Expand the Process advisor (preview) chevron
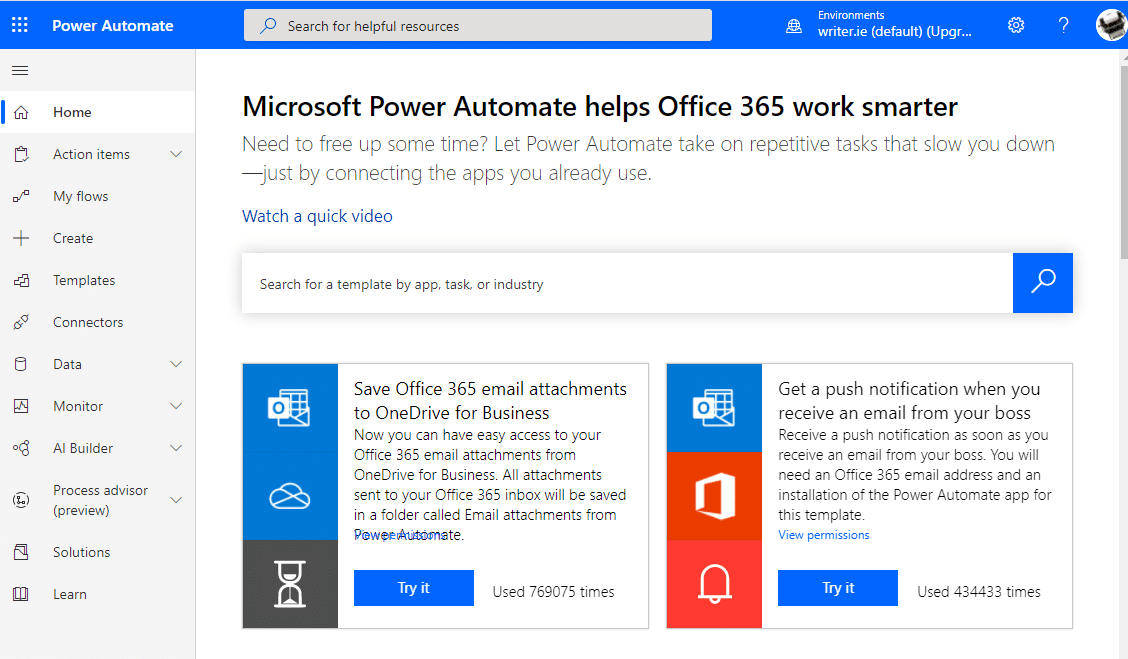Image resolution: width=1128 pixels, height=659 pixels. point(176,500)
